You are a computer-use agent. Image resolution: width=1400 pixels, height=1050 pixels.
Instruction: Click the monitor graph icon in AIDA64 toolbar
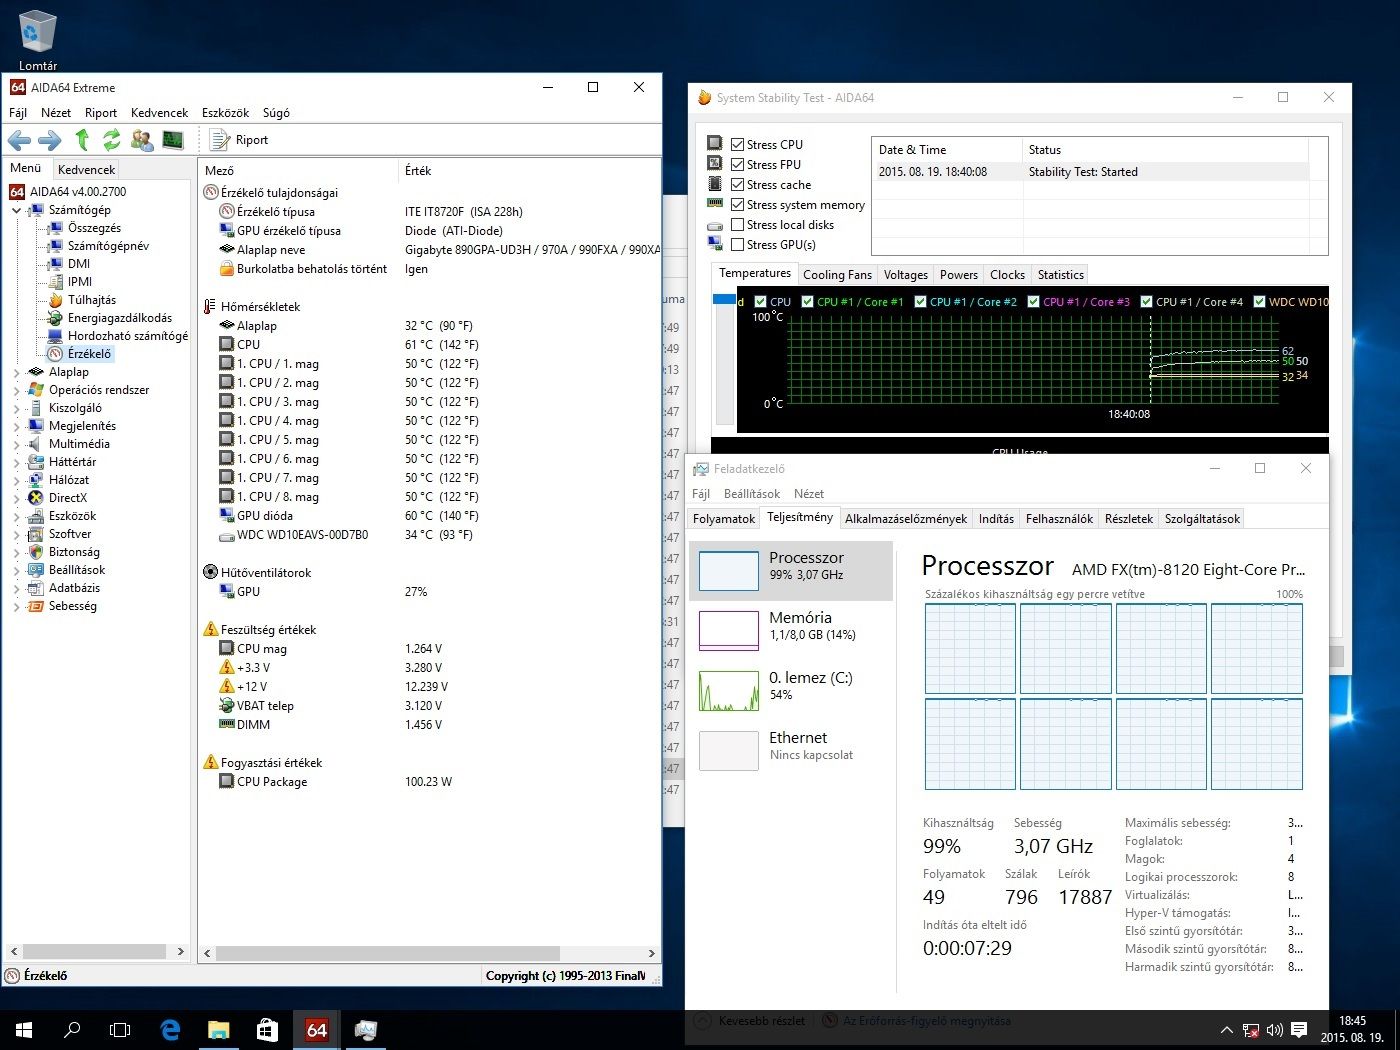(173, 140)
